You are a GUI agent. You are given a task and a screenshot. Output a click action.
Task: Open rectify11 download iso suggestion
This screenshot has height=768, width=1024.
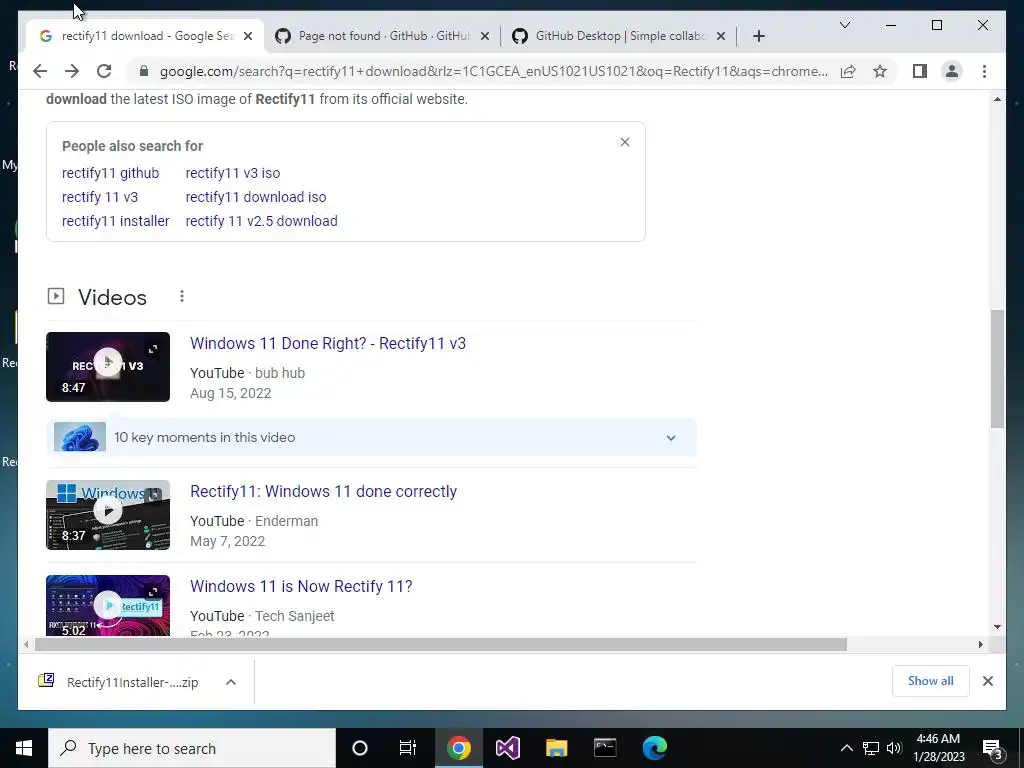pos(256,197)
